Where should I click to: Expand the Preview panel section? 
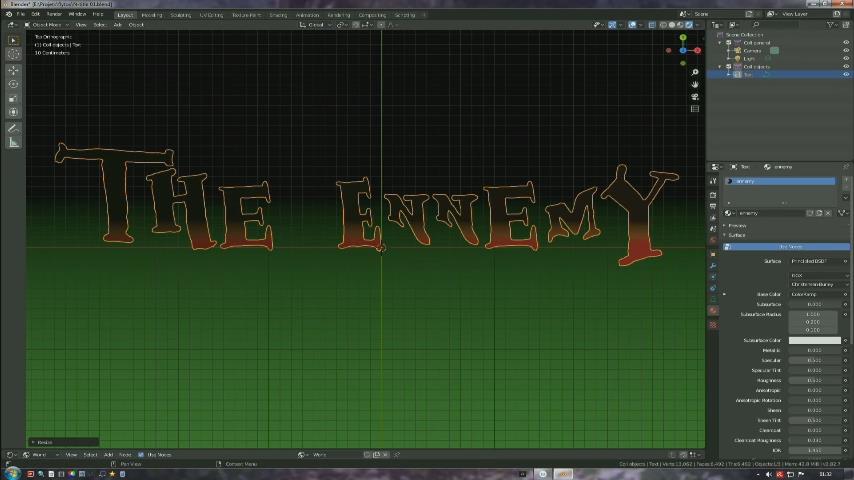pos(737,226)
